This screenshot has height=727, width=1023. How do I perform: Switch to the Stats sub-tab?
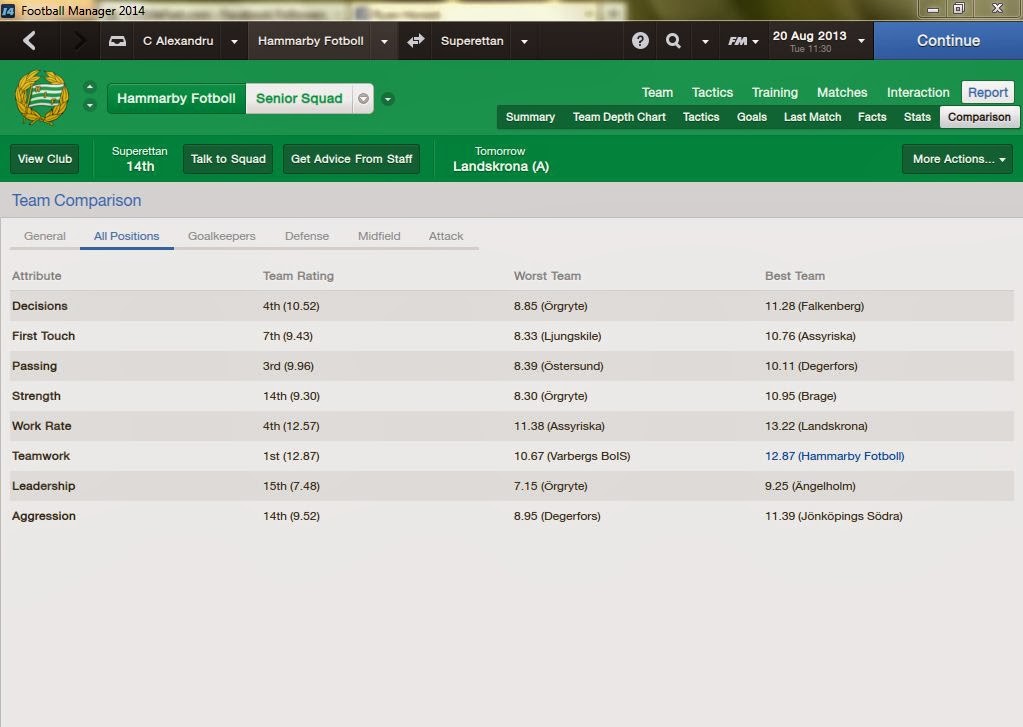tap(917, 117)
